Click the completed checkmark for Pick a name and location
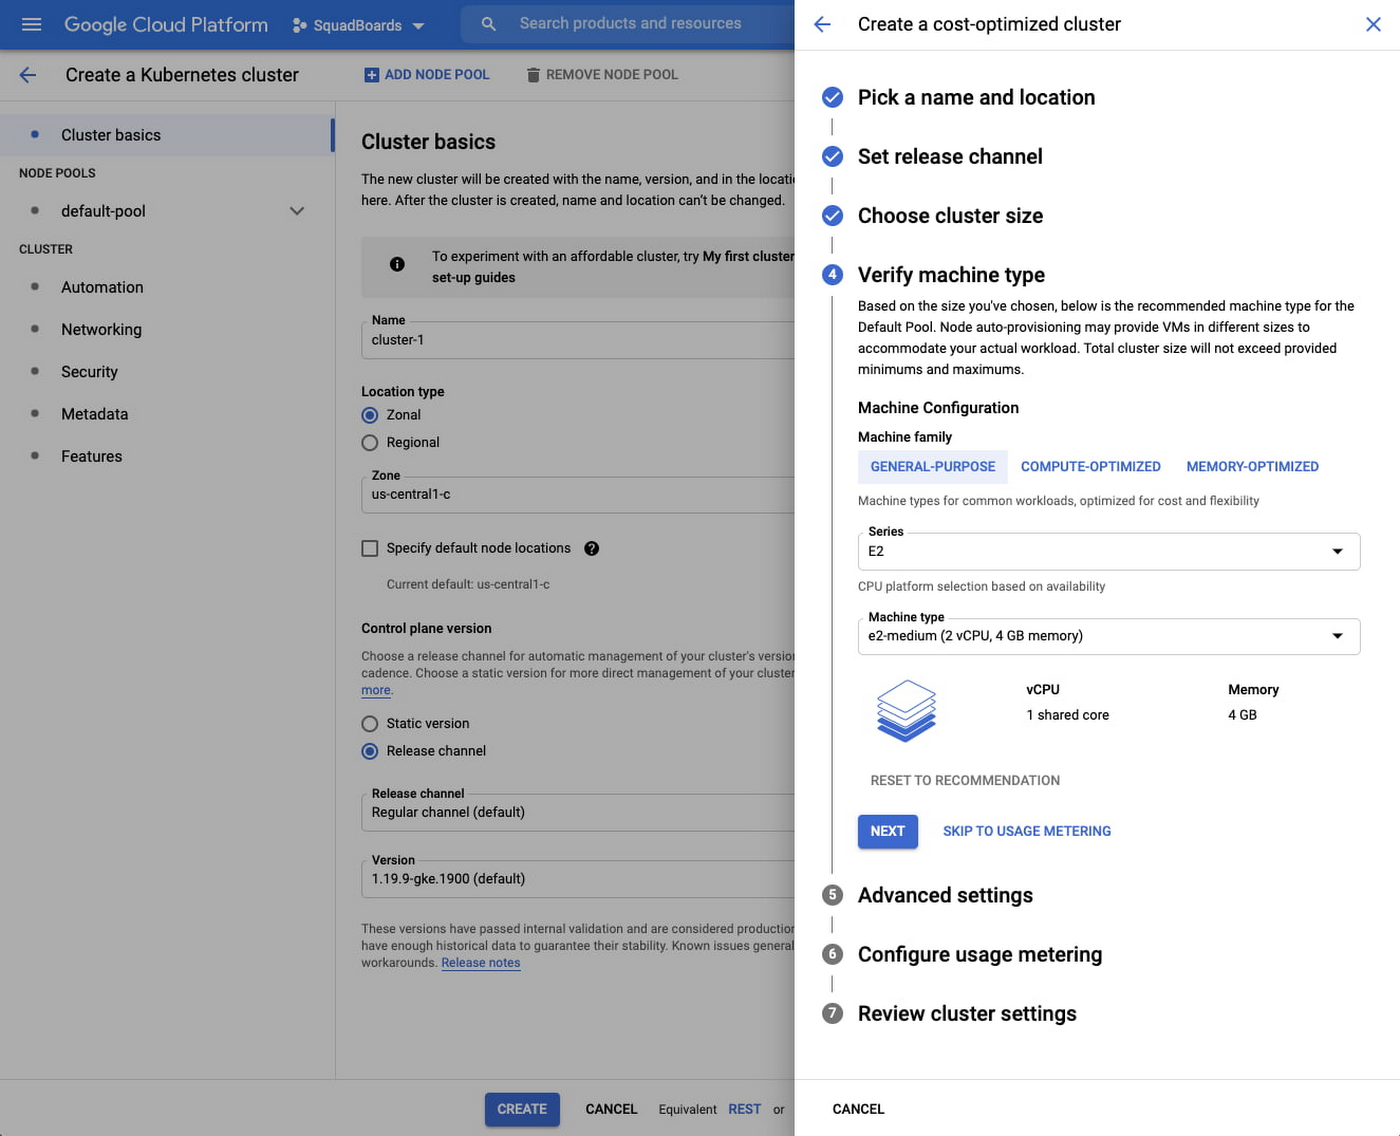1400x1136 pixels. (x=832, y=97)
